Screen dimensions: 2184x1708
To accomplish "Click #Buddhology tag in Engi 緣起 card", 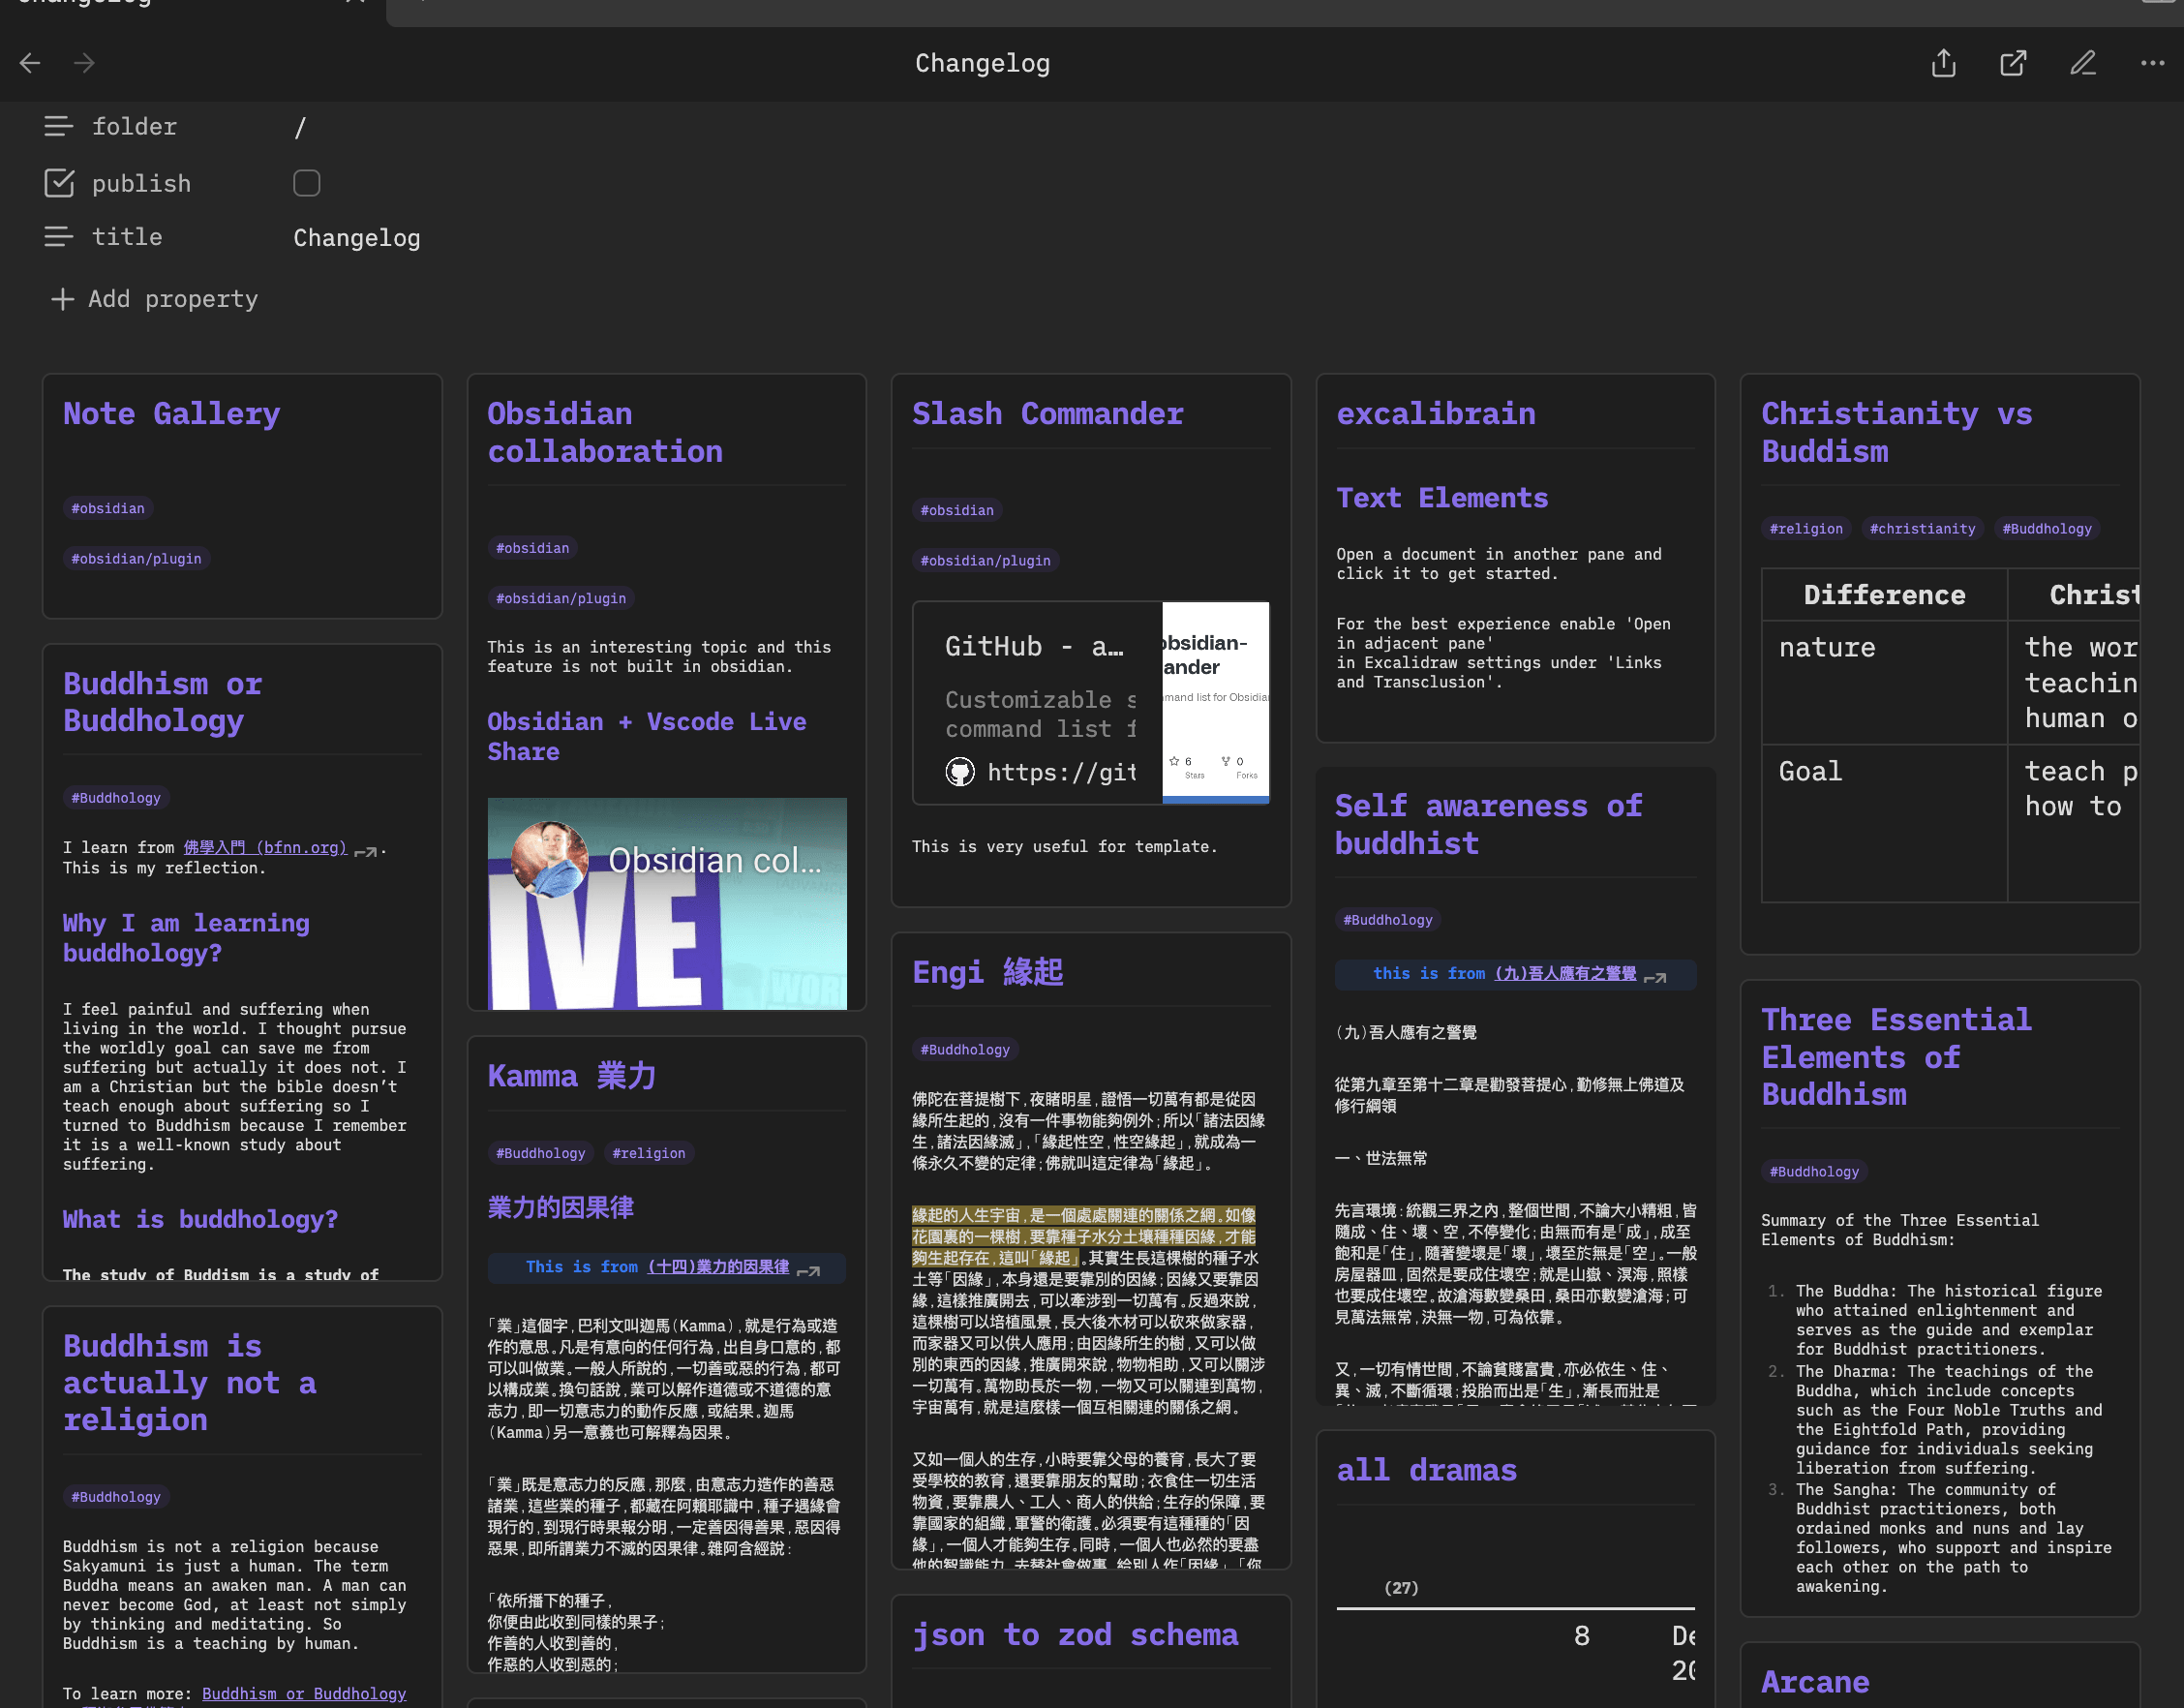I will click(x=965, y=1049).
